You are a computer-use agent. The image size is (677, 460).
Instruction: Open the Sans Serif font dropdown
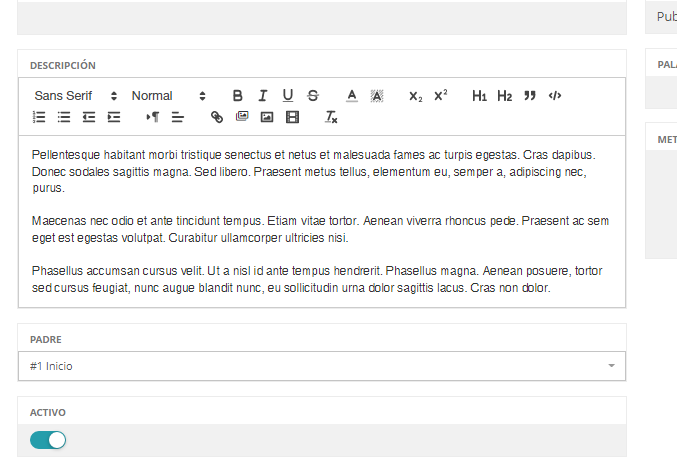pos(75,96)
